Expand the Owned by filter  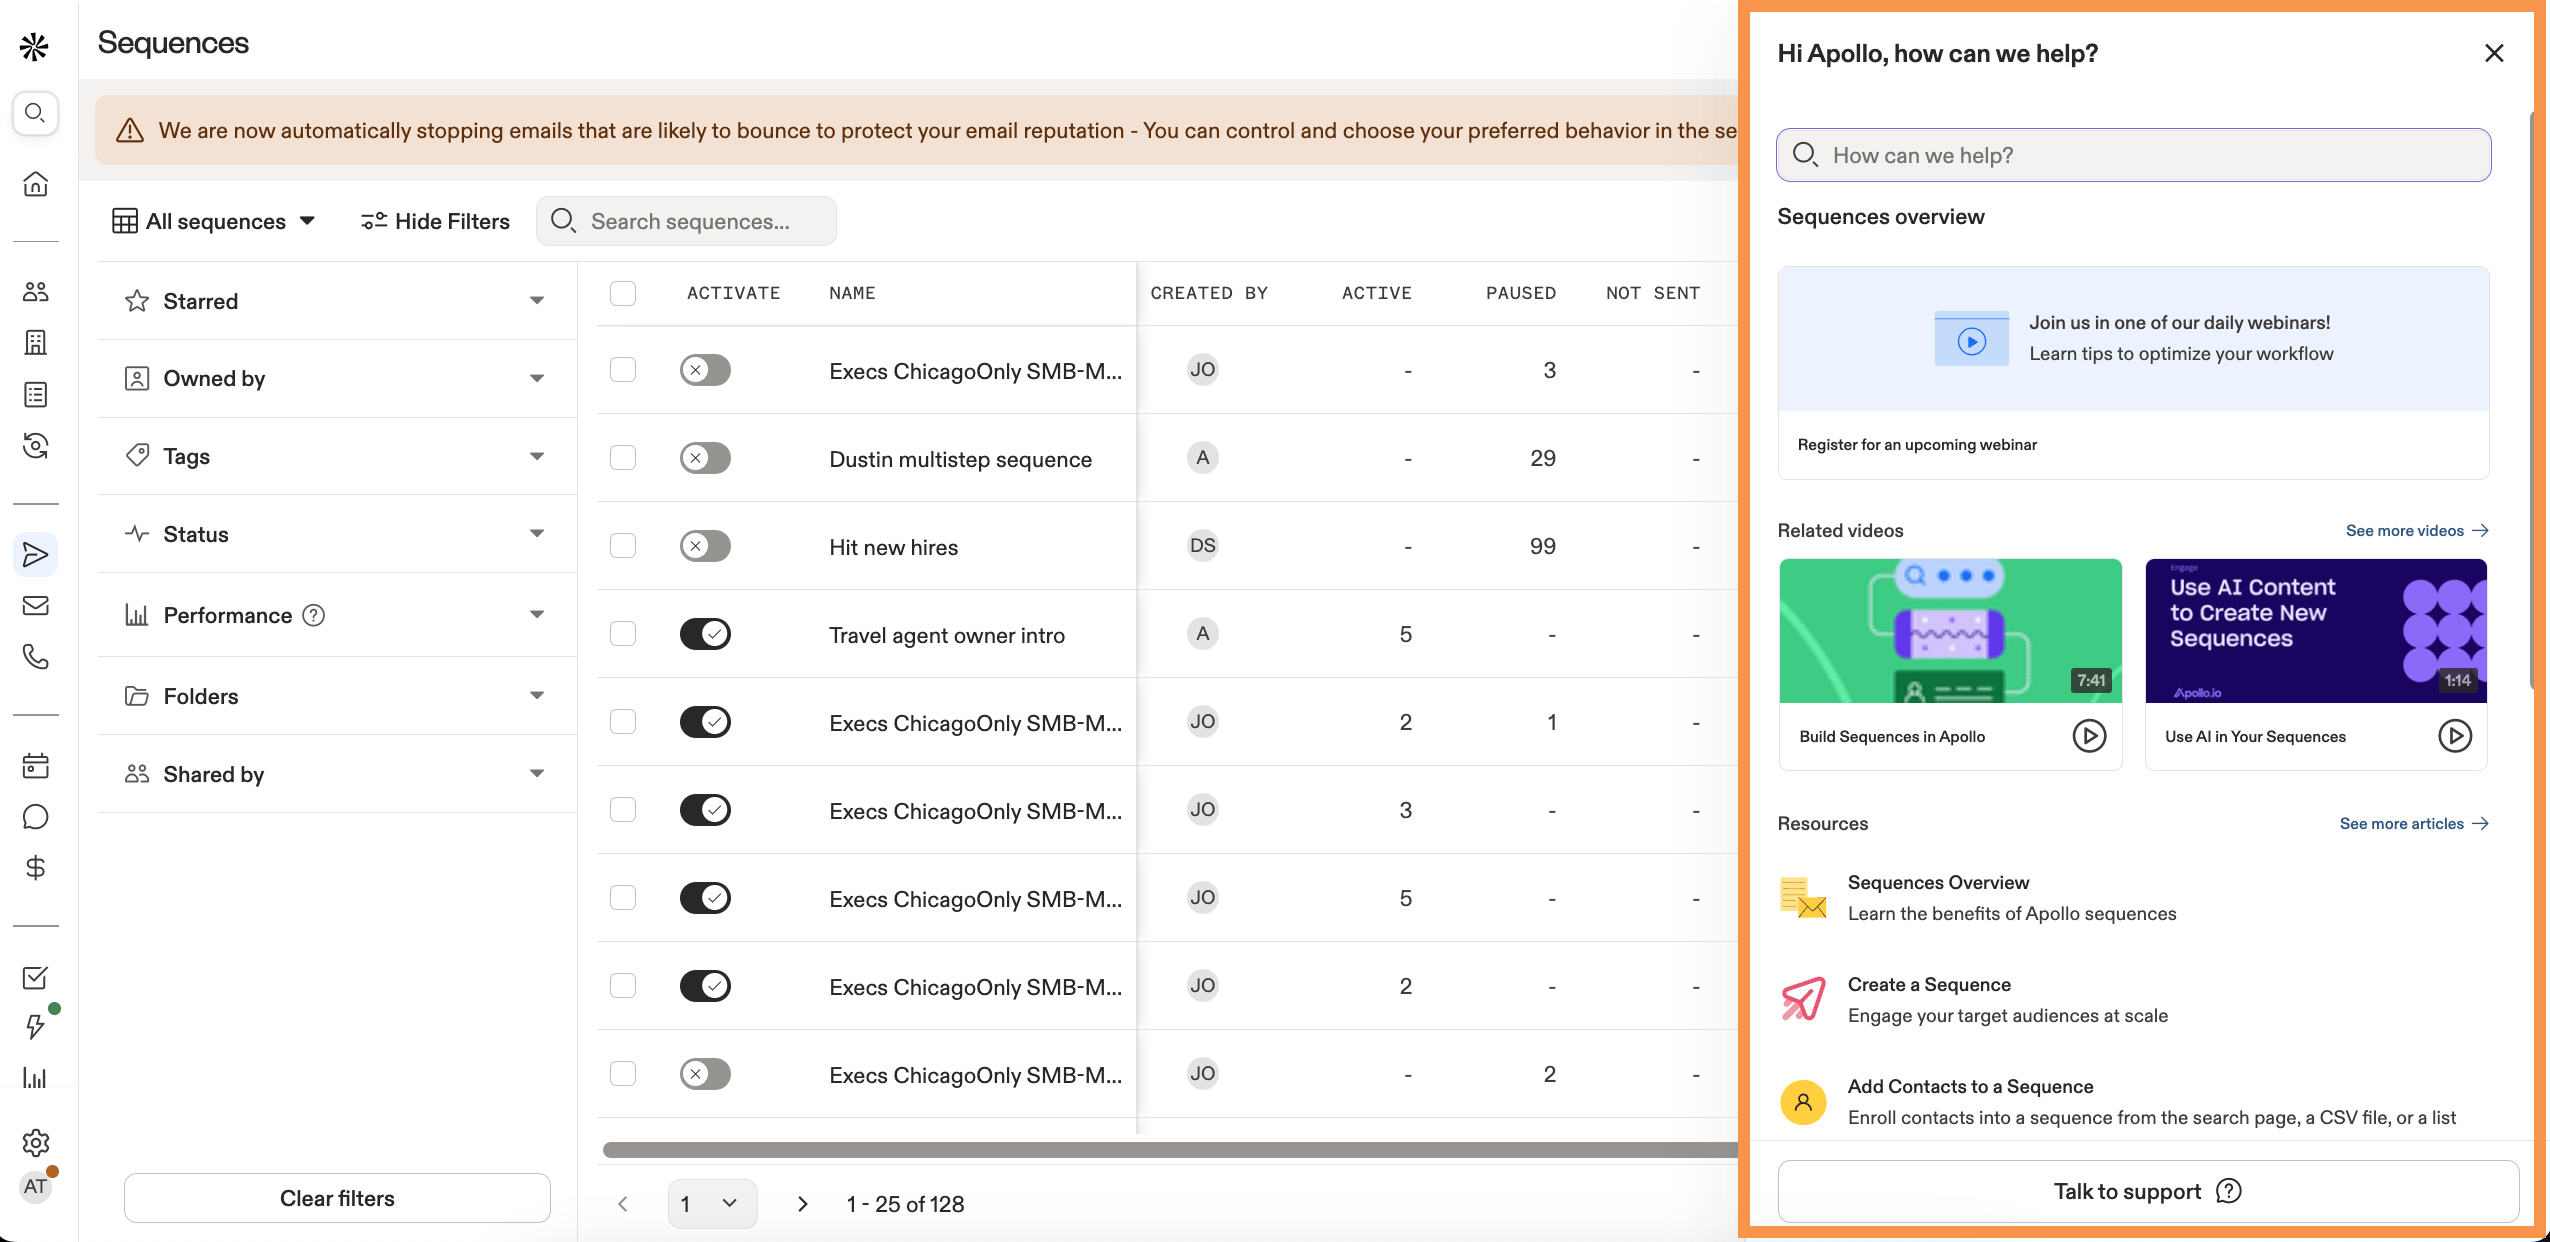(337, 379)
